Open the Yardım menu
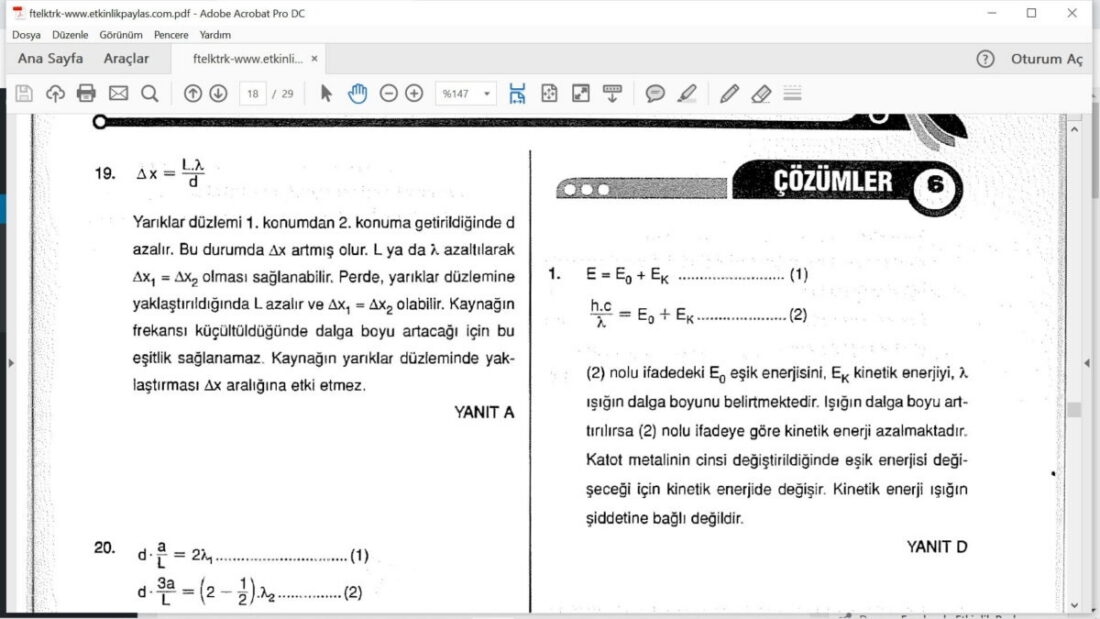Screen dimensions: 1100x619 click(215, 34)
